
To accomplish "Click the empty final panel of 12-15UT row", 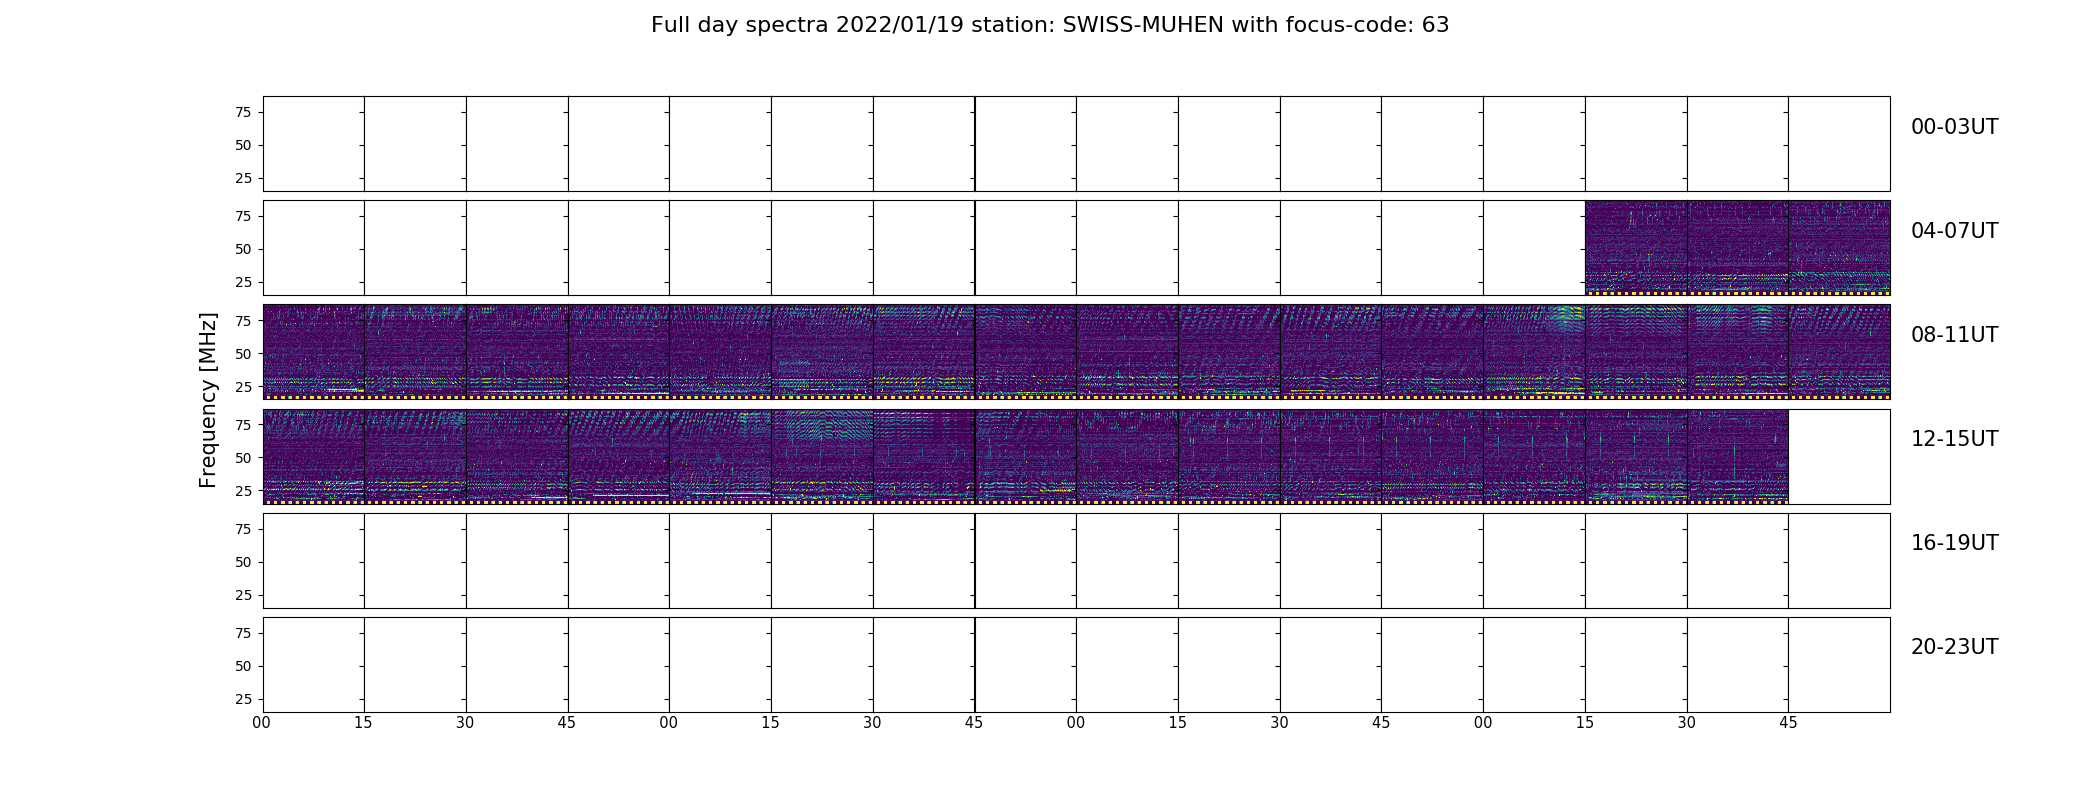I will 1839,456.
